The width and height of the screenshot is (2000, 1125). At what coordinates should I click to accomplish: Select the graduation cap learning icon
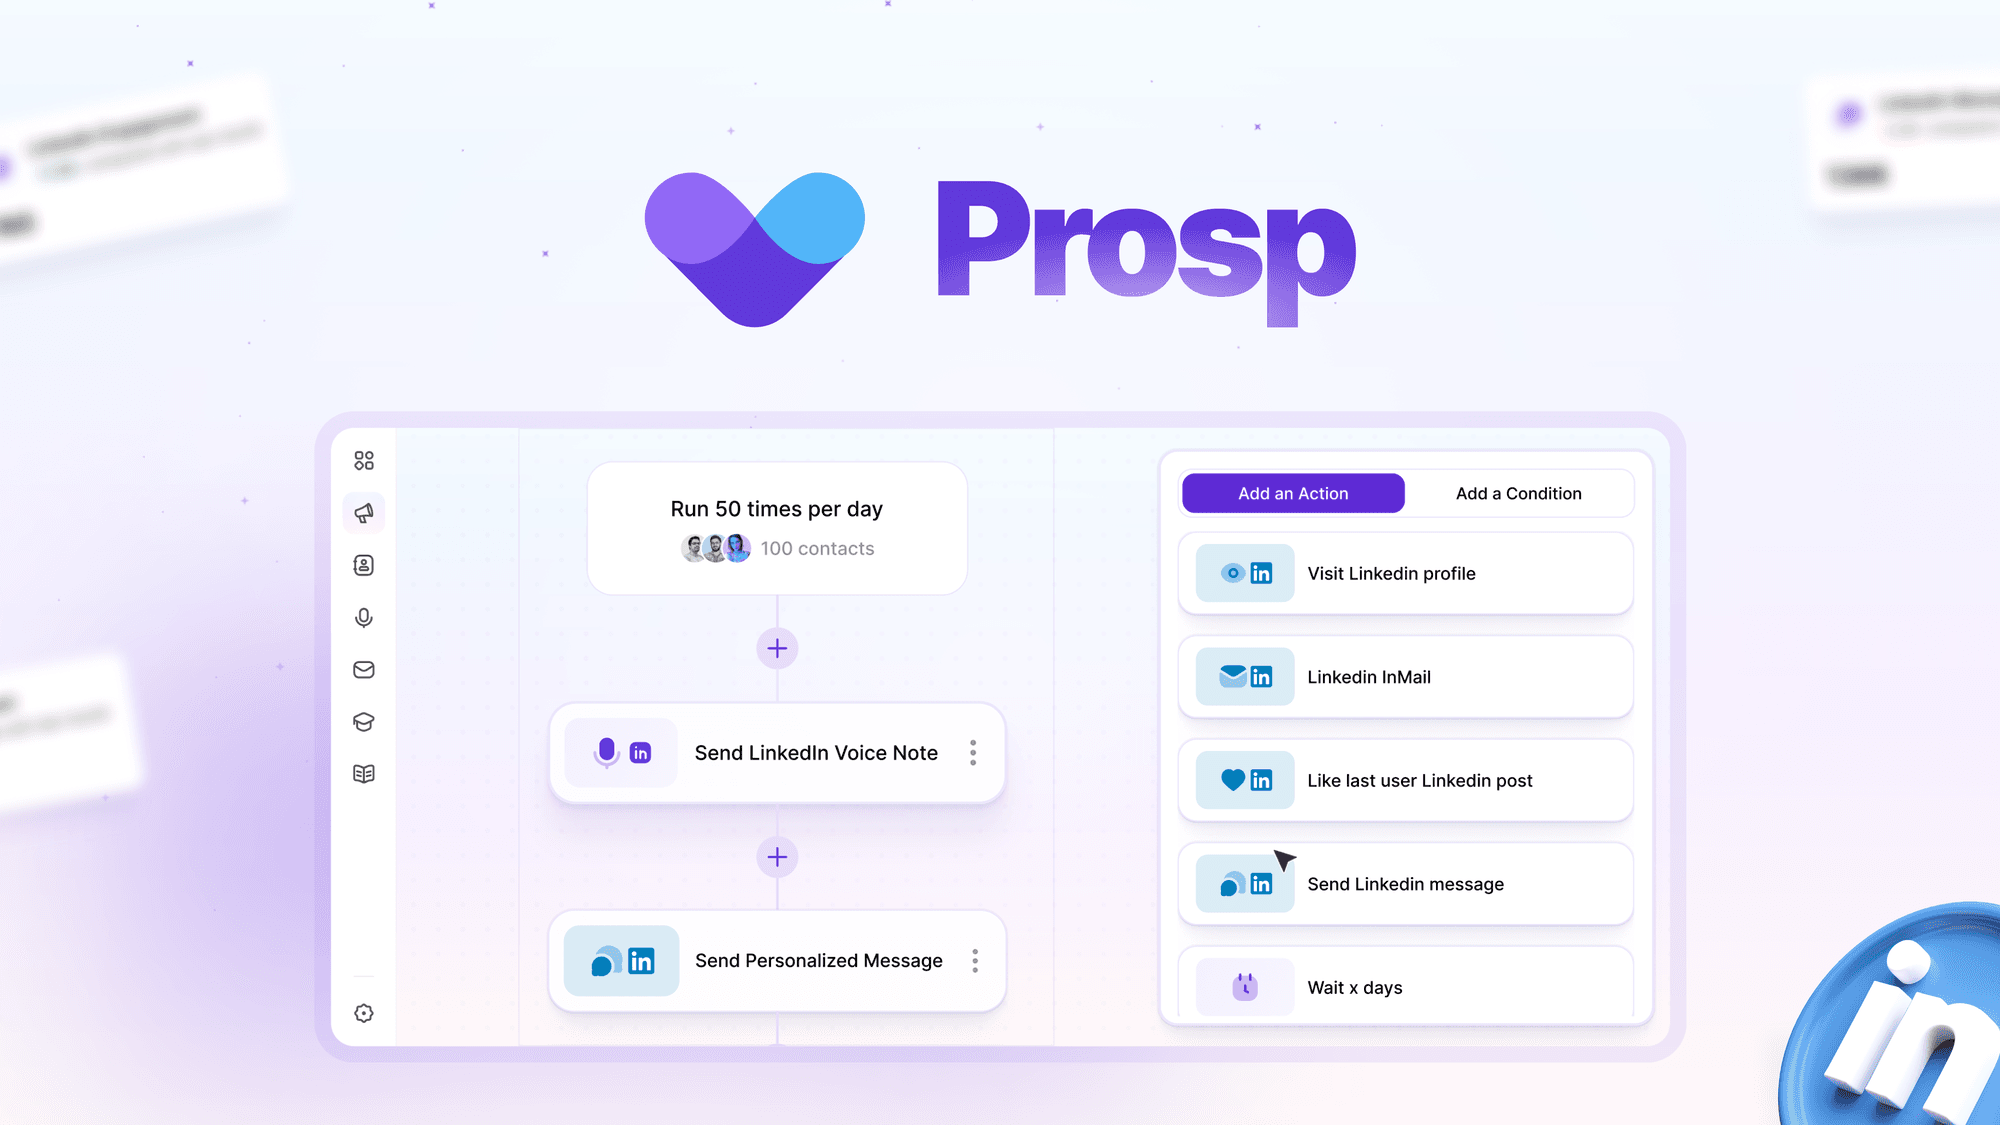(363, 721)
